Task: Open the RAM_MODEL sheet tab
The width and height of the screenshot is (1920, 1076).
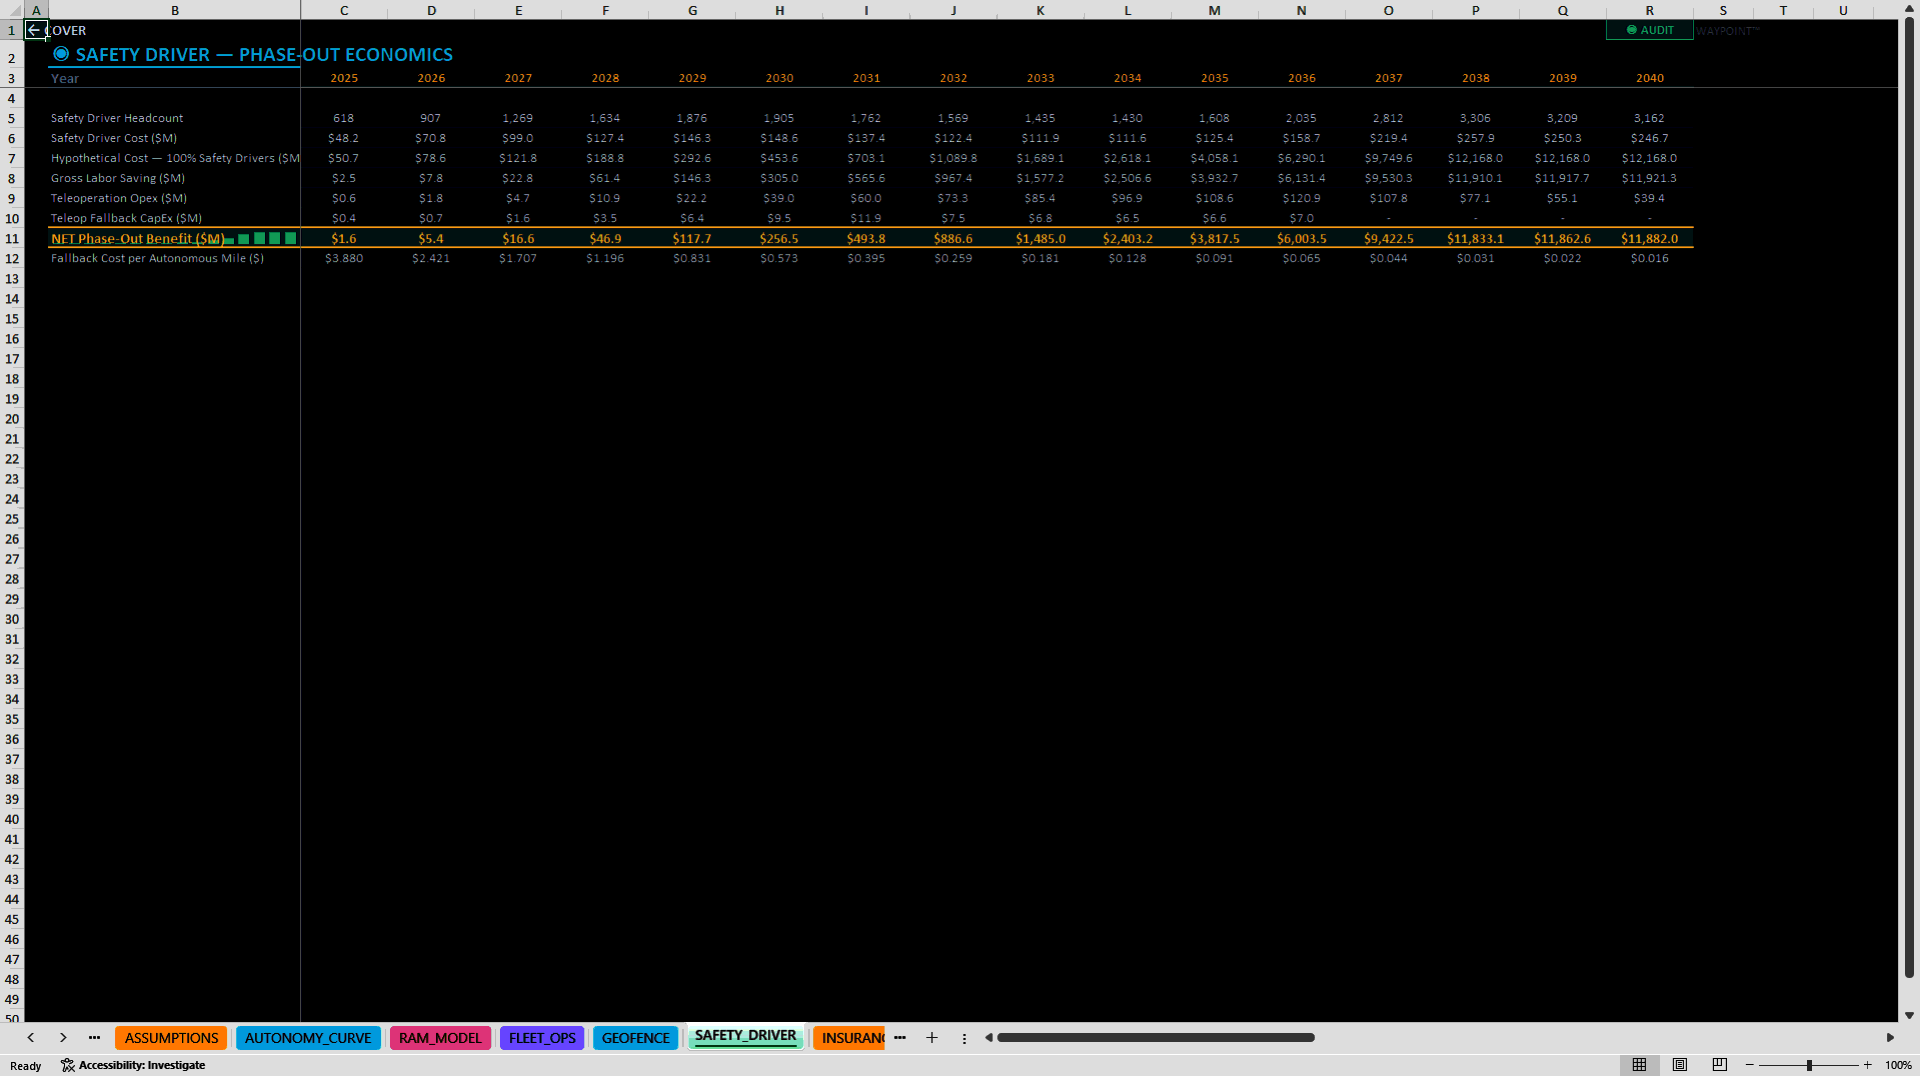Action: point(440,1038)
